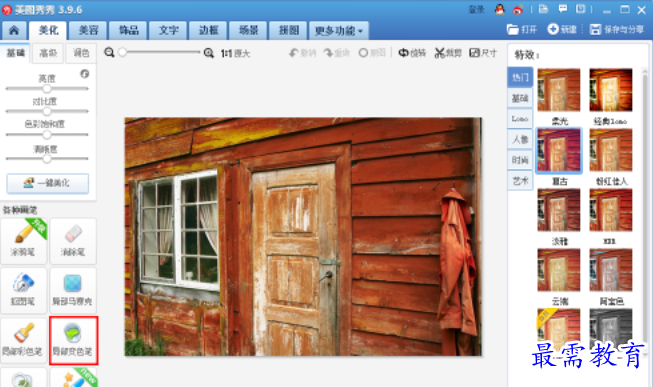Apply the 粉红佳人 effect thumbnail
Image resolution: width=653 pixels, height=387 pixels.
(611, 150)
